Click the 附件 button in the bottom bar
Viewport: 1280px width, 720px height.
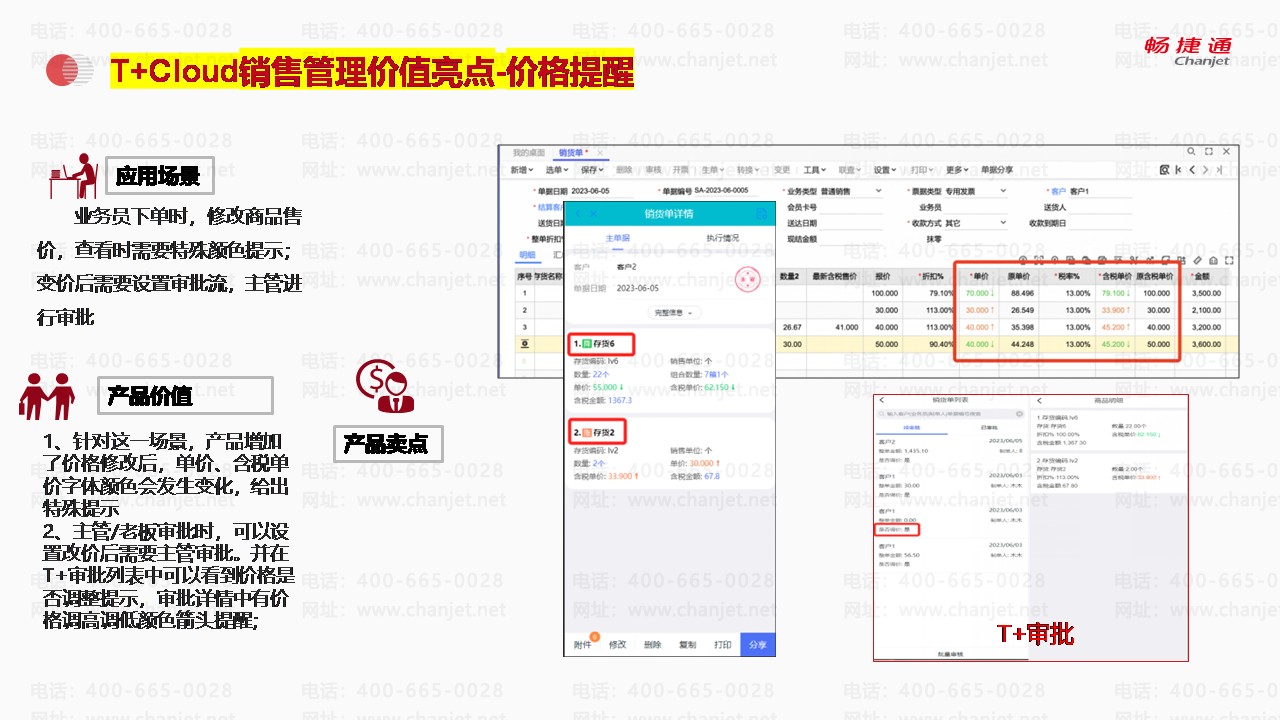[582, 645]
